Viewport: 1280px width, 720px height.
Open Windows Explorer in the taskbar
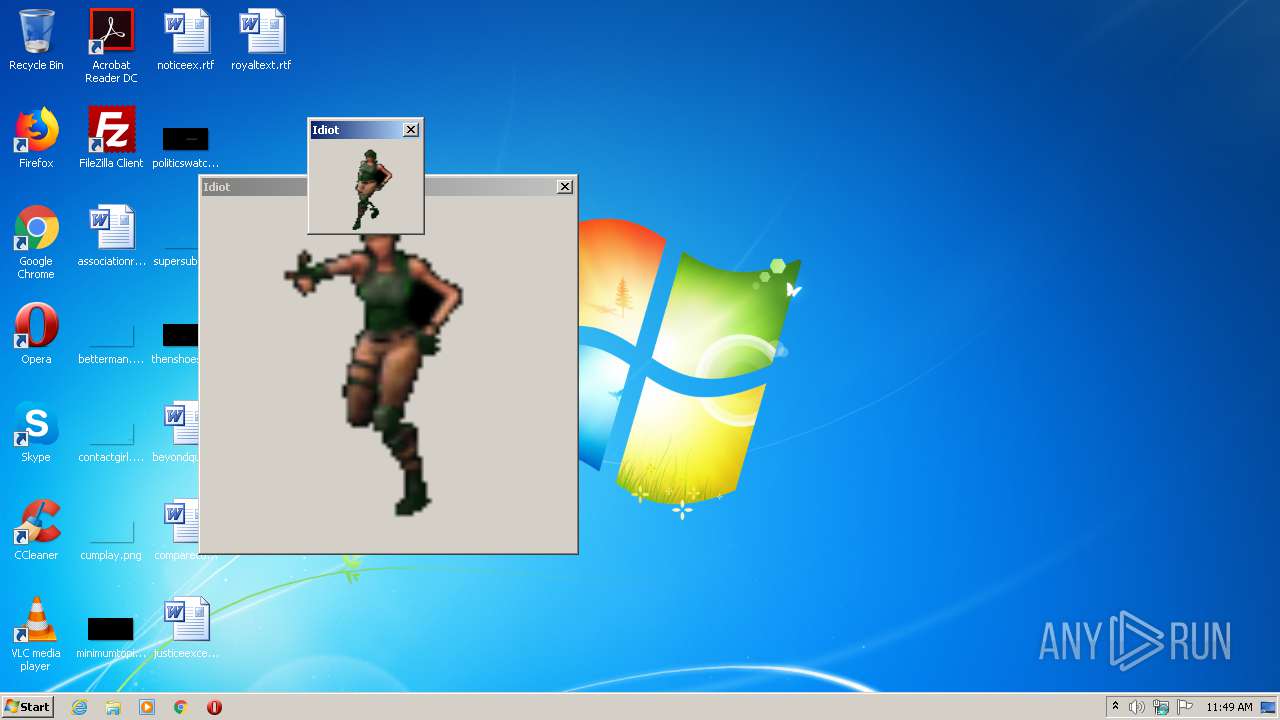[113, 707]
